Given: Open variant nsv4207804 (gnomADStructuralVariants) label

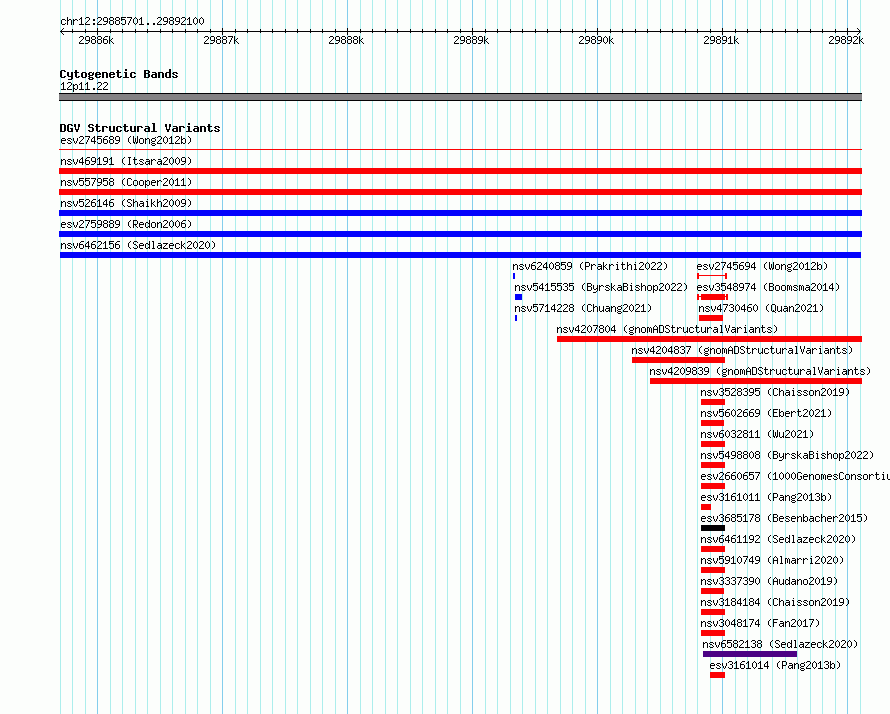Looking at the screenshot, I should 667,329.
